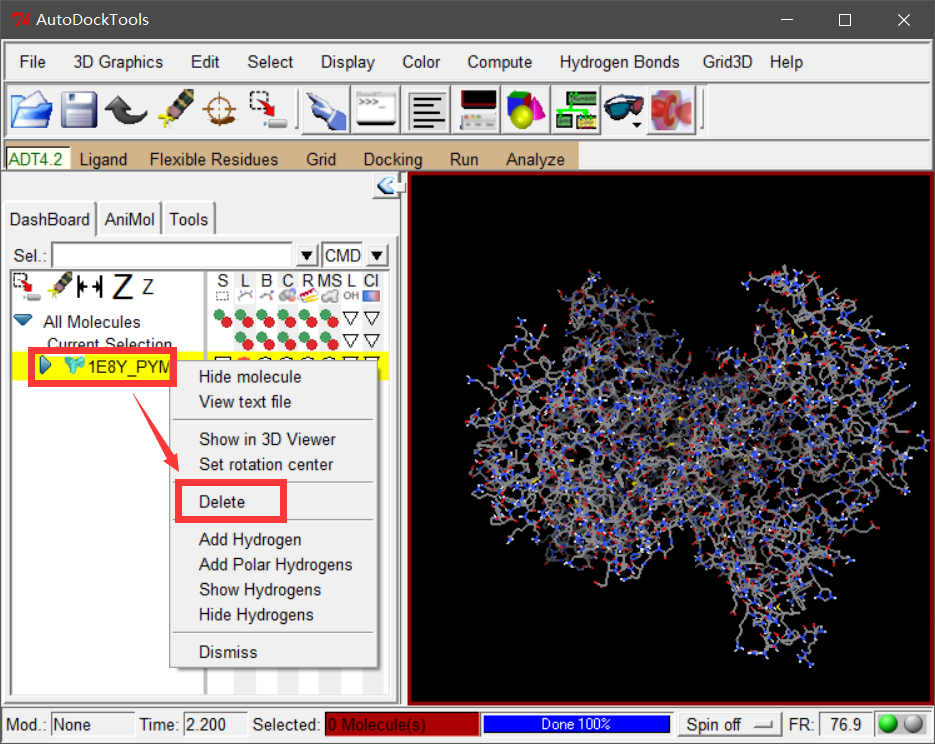Open color menu triangle for Current Selection
Viewport: 935px width, 744px height.
point(372,340)
